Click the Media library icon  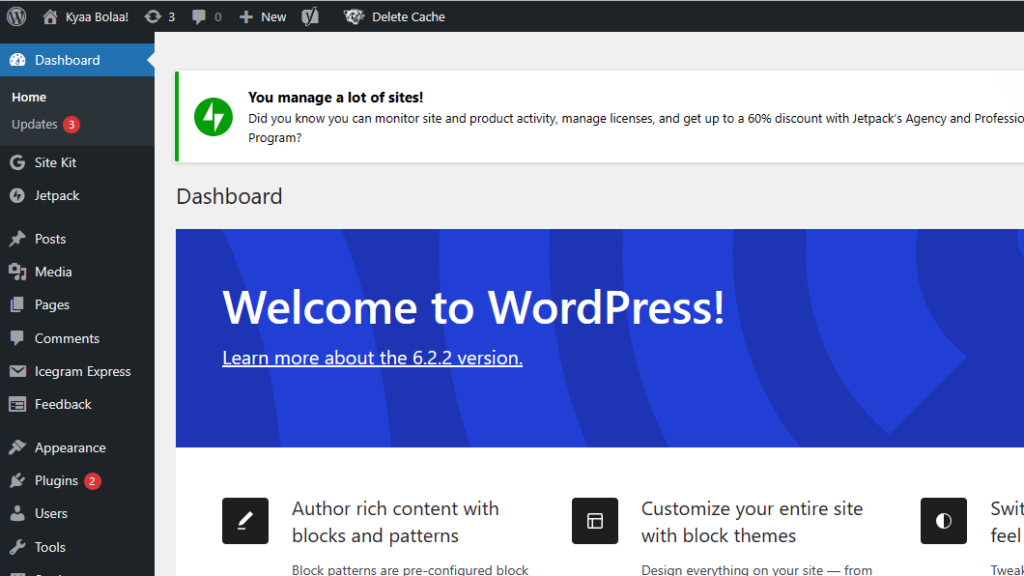click(18, 272)
